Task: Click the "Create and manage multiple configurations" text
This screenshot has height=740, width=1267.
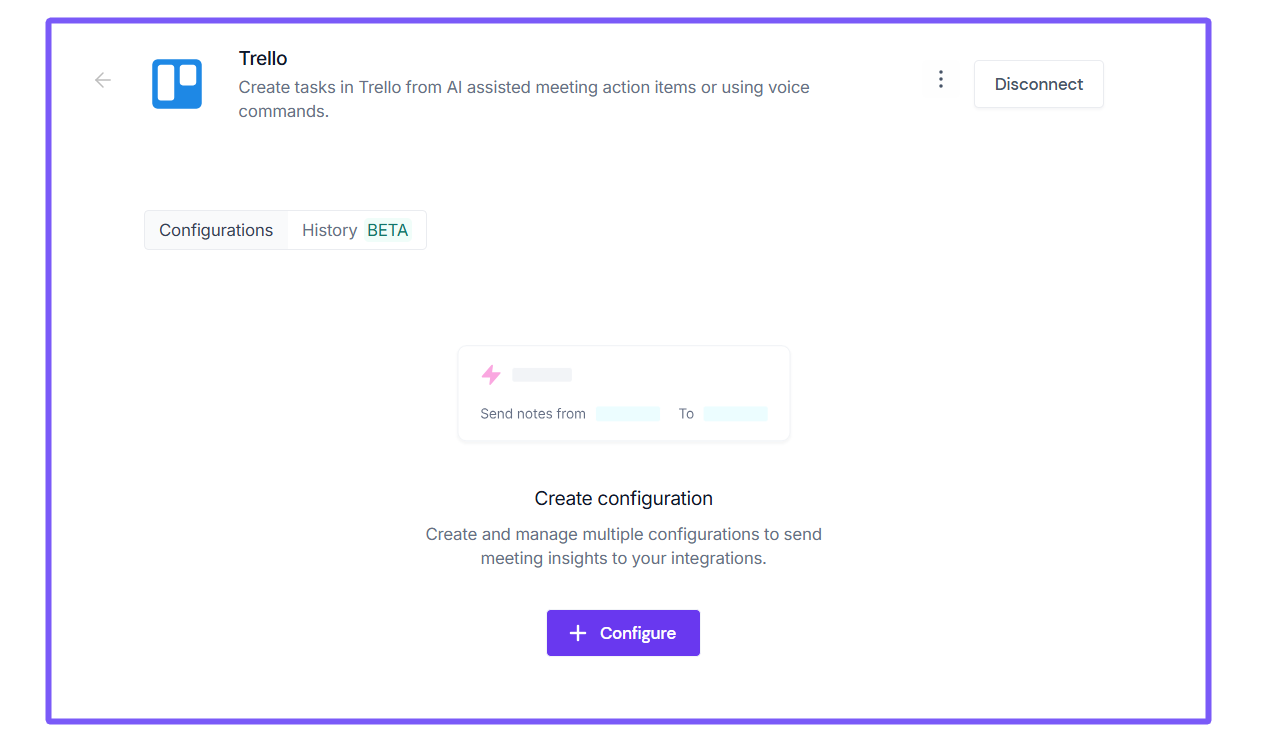Action: 623,546
